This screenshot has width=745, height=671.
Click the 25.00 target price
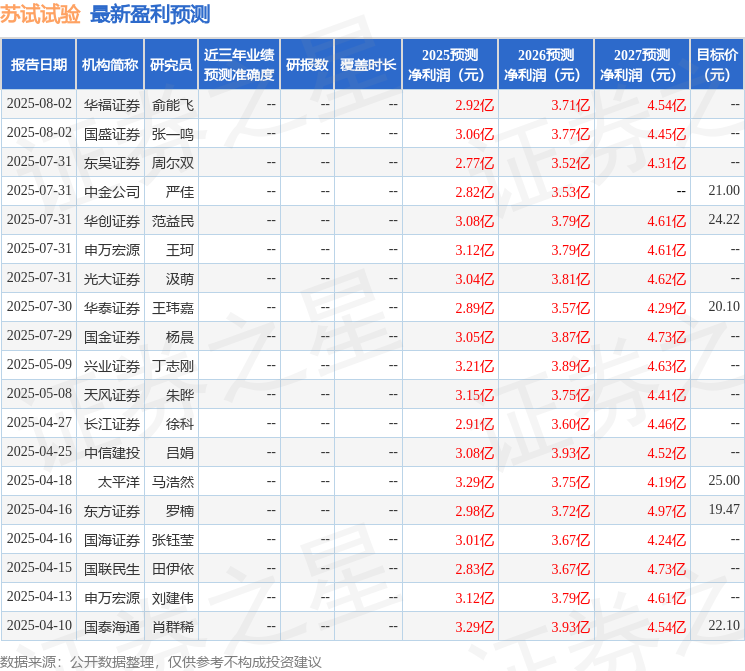[724, 480]
